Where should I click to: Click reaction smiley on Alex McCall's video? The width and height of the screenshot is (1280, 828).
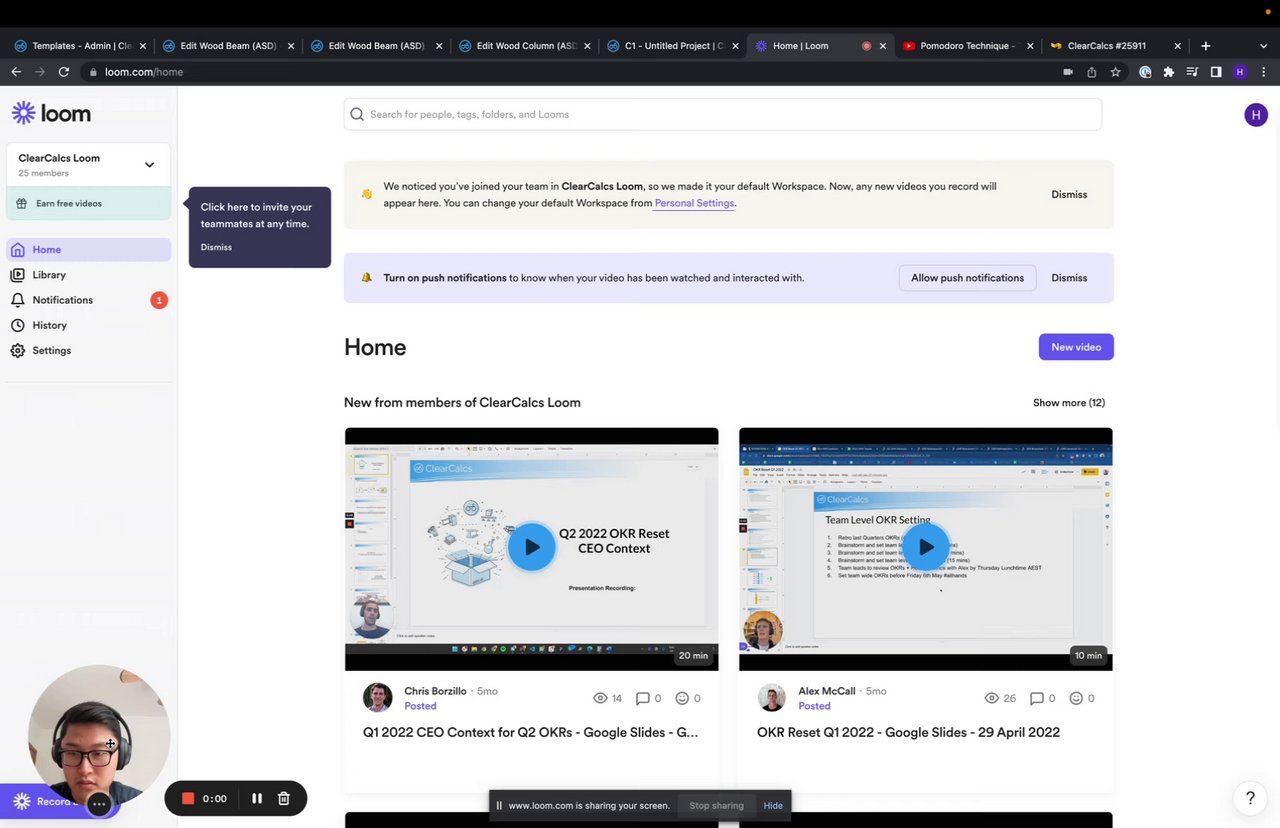[1077, 698]
